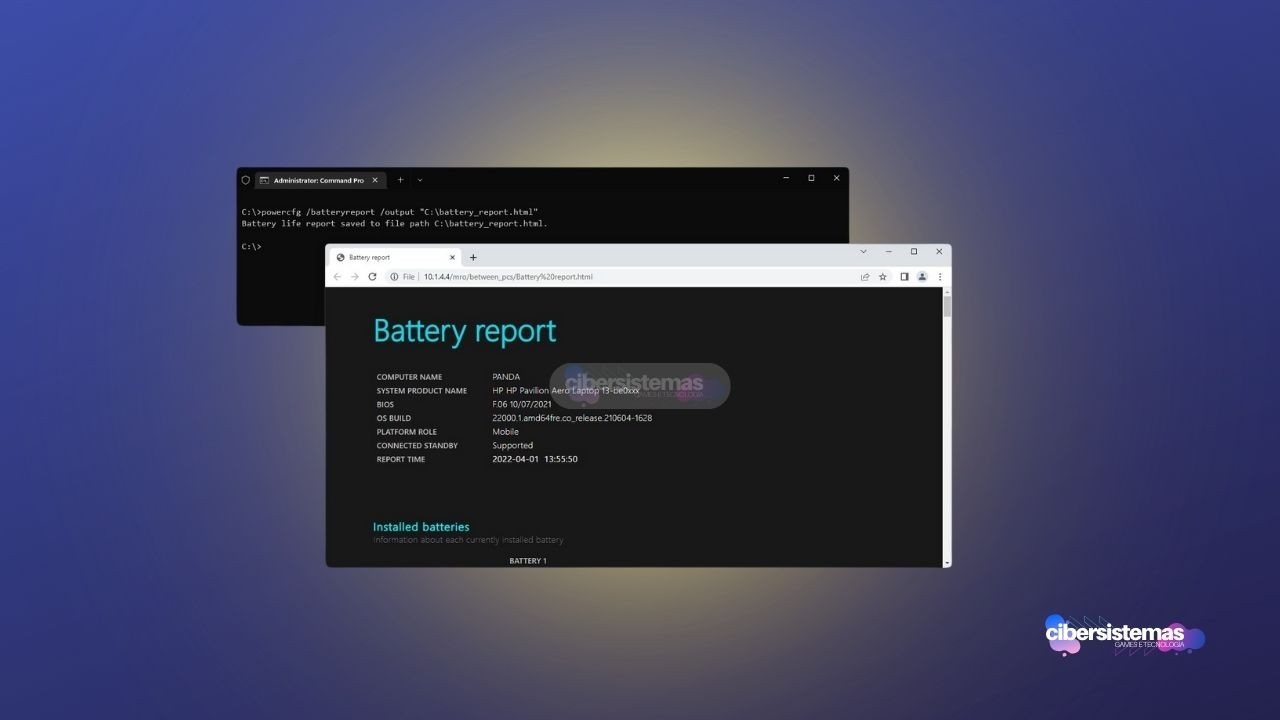Select the Battery report browser tab
Viewport: 1280px width, 720px height.
pyautogui.click(x=395, y=257)
